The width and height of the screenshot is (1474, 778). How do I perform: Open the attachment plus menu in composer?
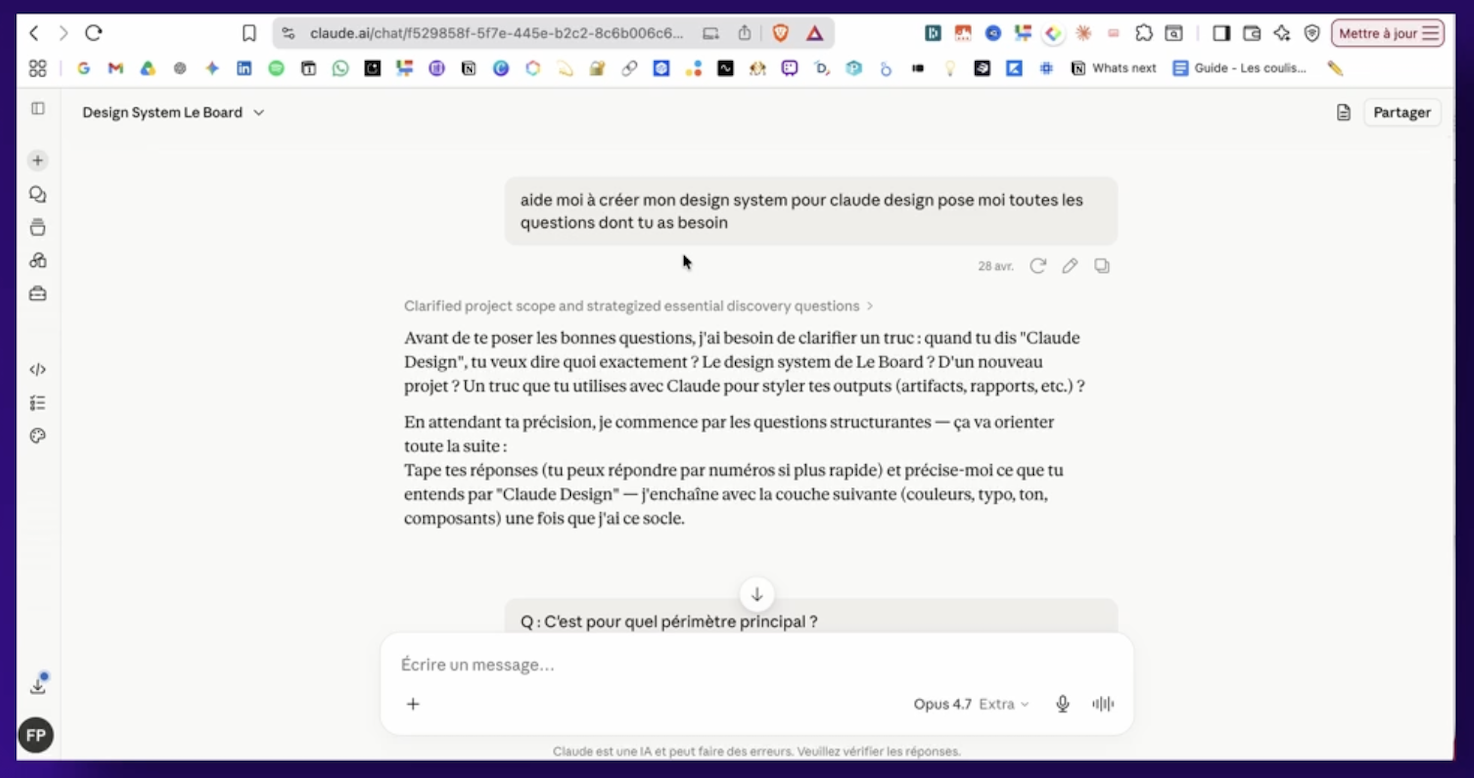pos(413,704)
